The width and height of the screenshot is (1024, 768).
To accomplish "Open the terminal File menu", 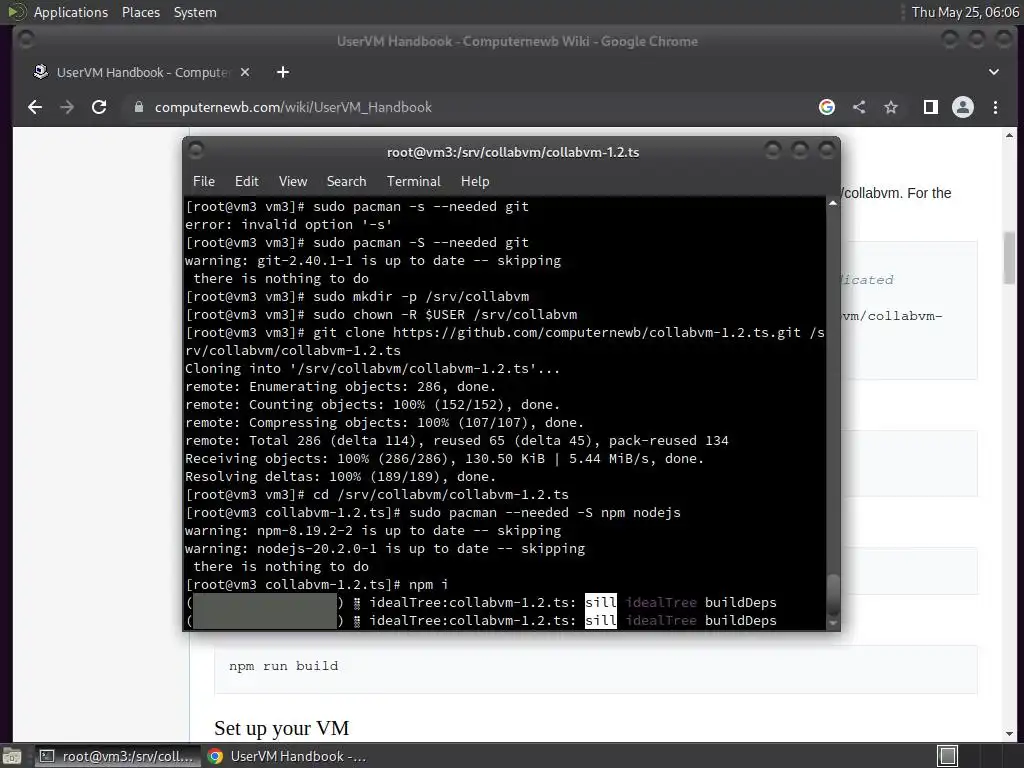I will (x=204, y=181).
